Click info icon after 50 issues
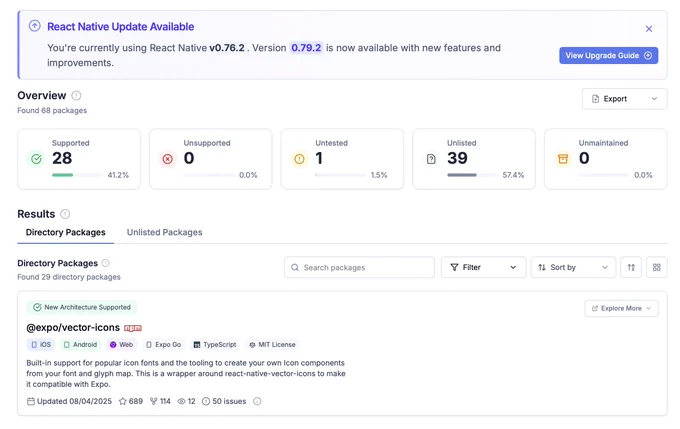680x429 pixels. (257, 401)
